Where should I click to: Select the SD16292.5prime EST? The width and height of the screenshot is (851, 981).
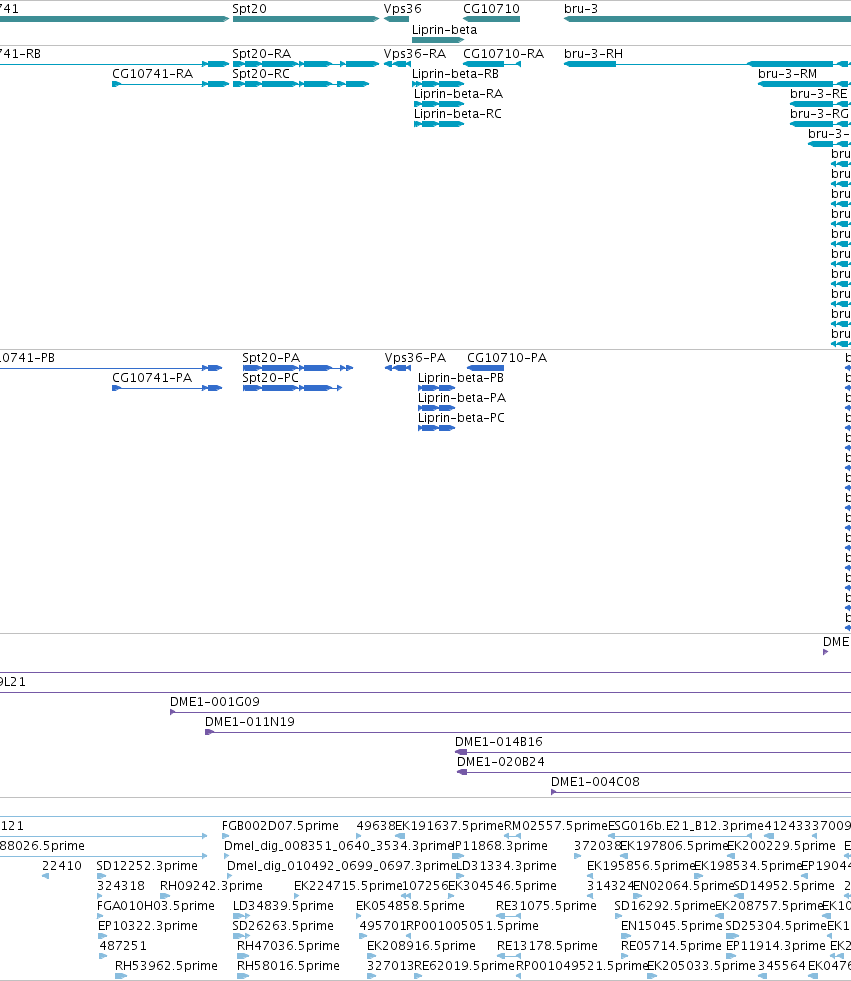[618, 916]
